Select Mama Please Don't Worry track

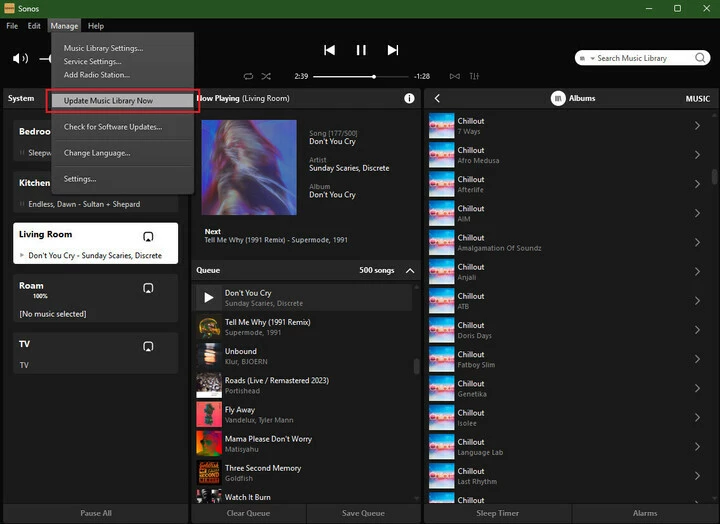tap(303, 444)
